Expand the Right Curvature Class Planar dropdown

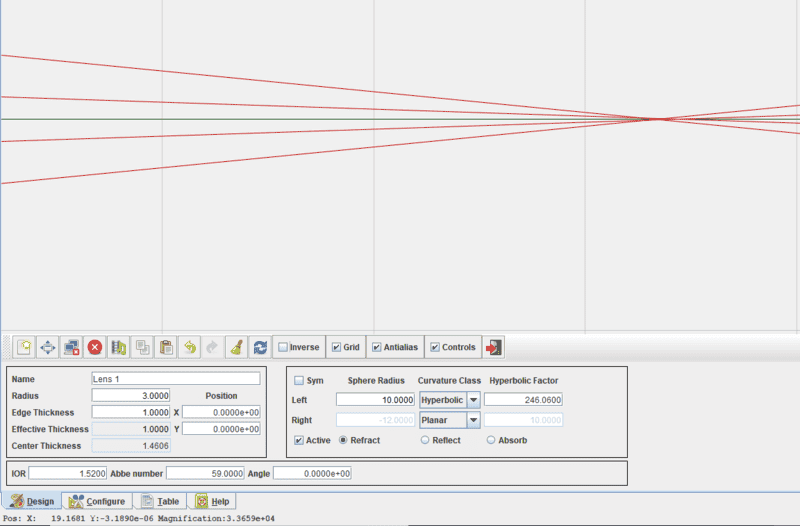[x=474, y=421]
